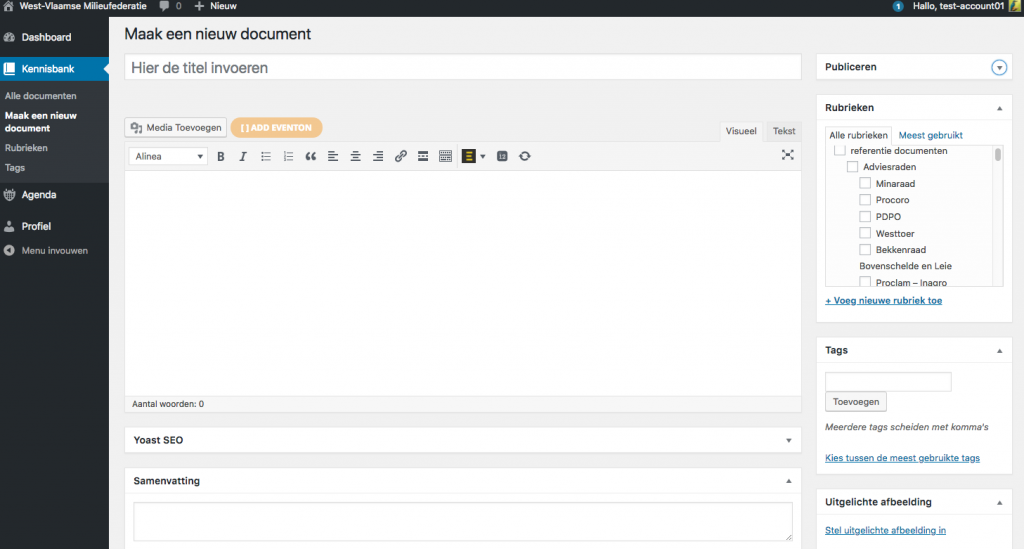1024x549 pixels.
Task: Click the ADD EVENTON button
Action: click(276, 127)
